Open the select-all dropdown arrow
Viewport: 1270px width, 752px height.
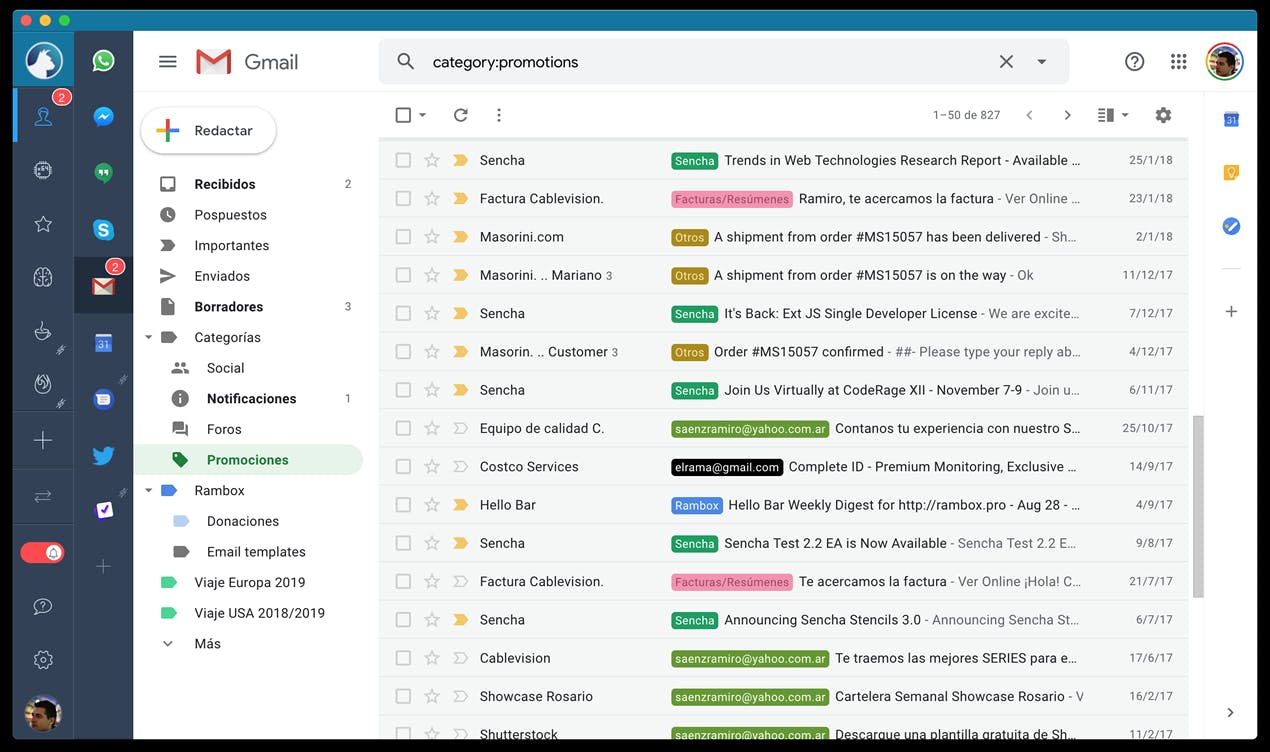pos(423,115)
